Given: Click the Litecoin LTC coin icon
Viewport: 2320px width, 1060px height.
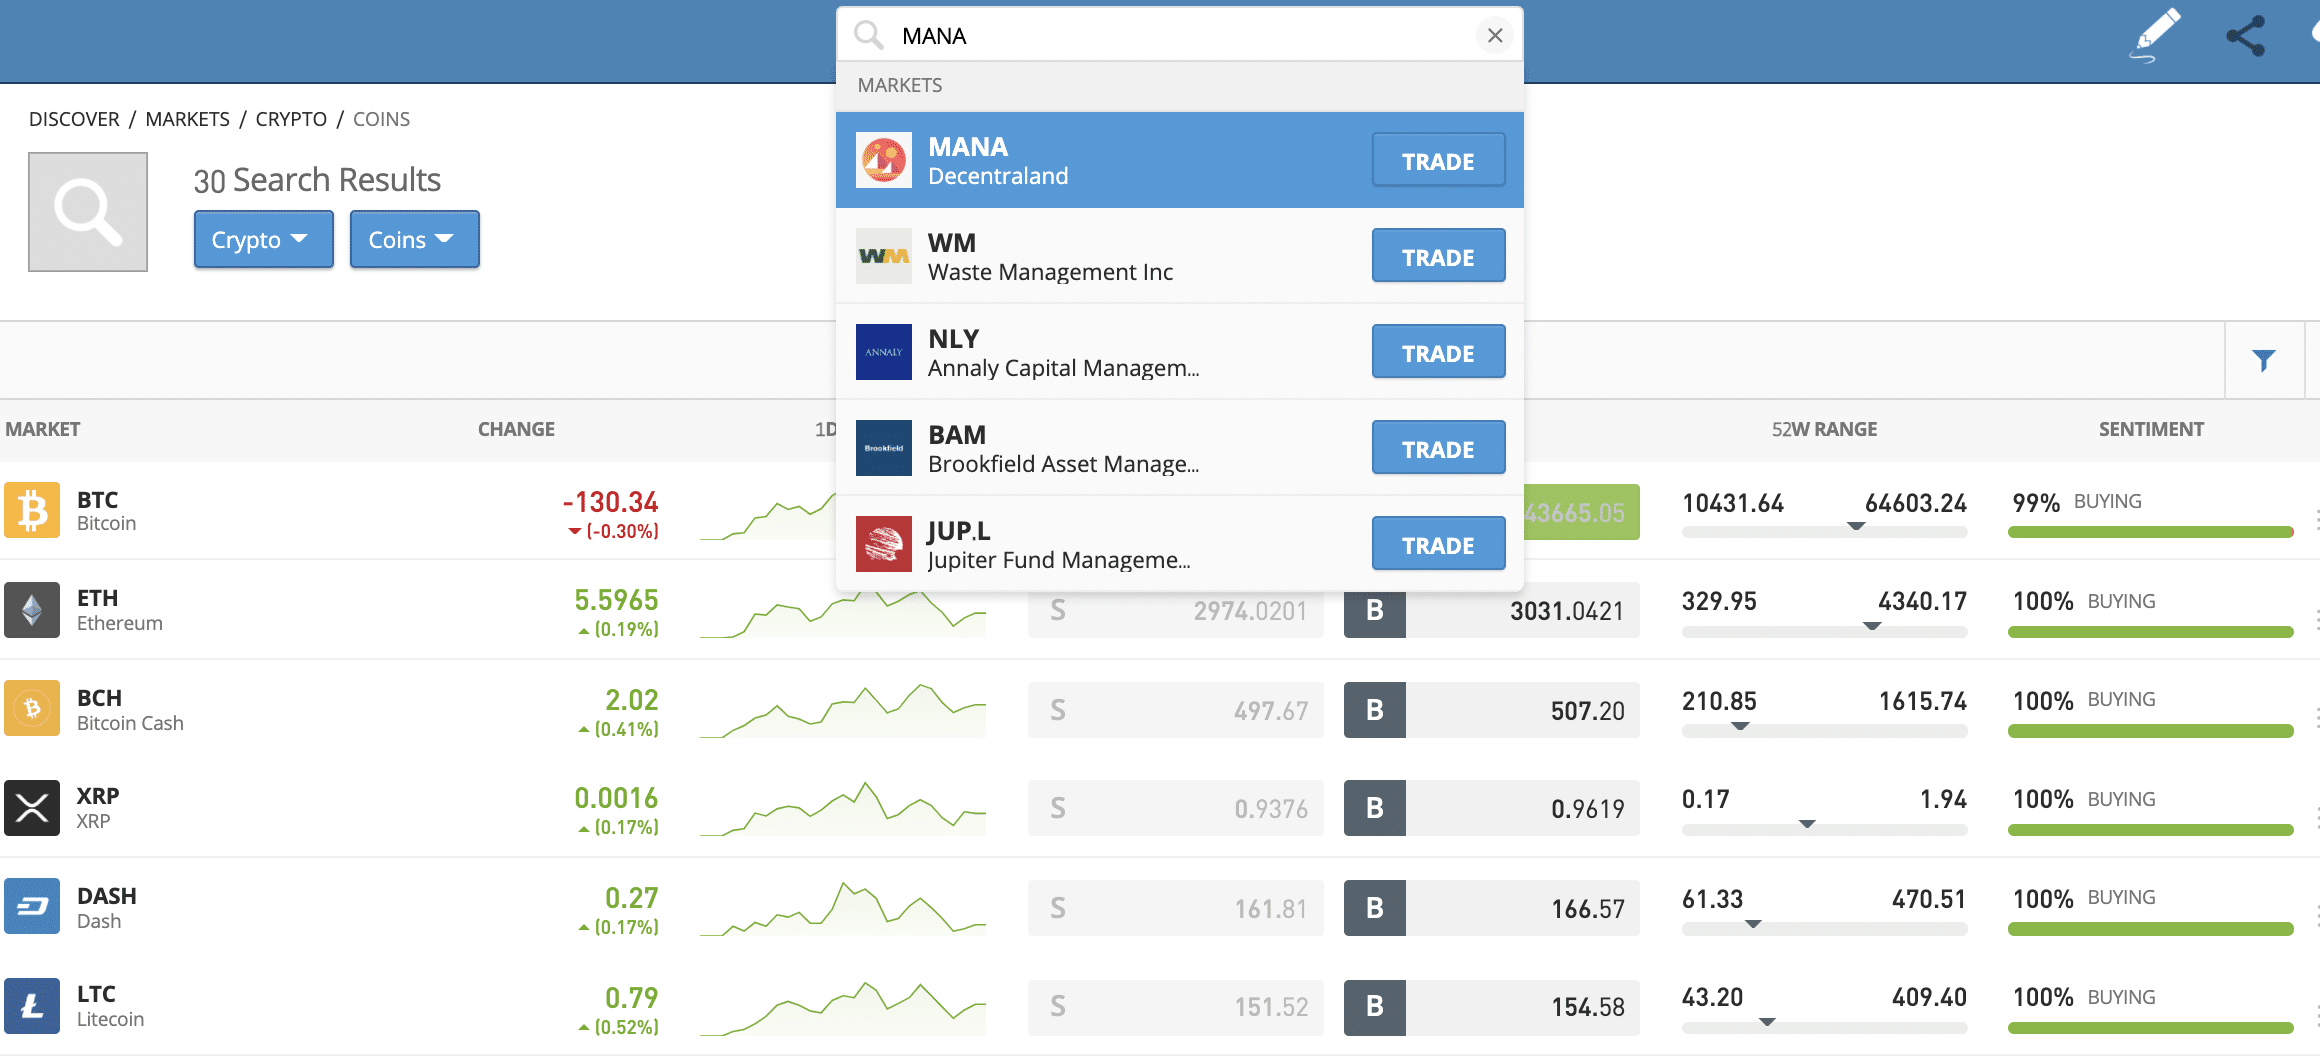Looking at the screenshot, I should [x=32, y=1006].
